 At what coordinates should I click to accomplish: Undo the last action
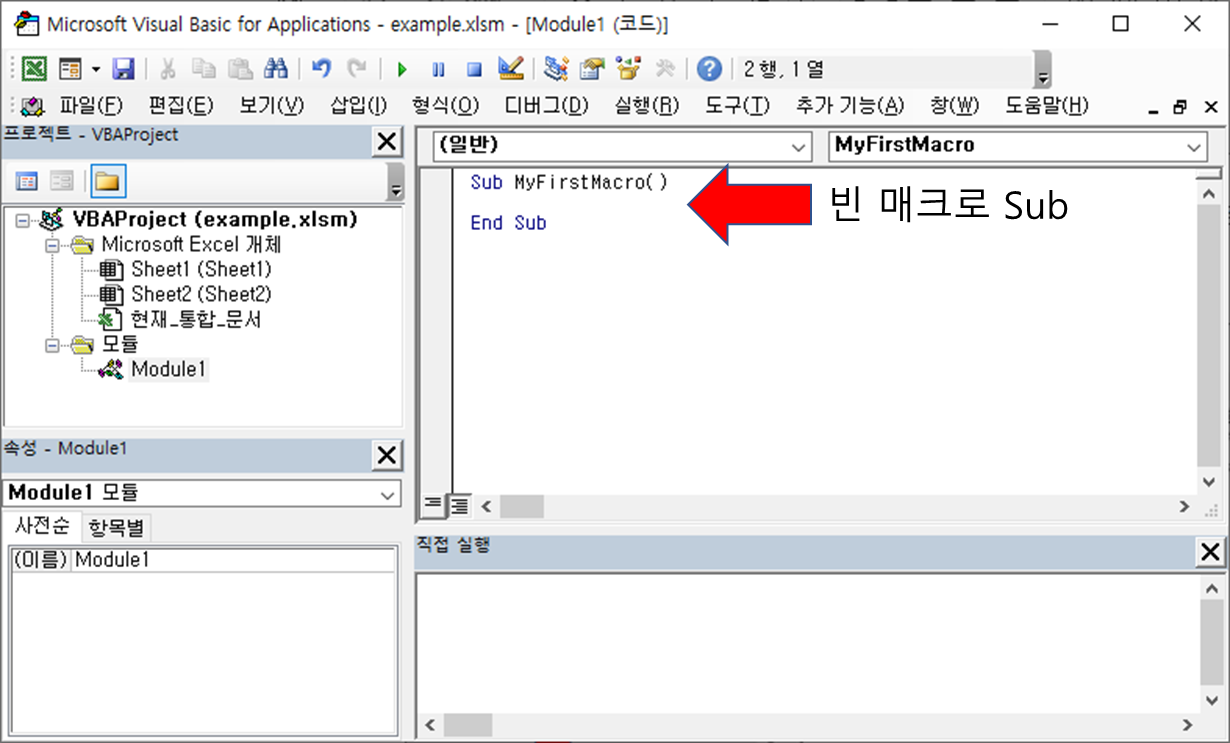tap(321, 69)
